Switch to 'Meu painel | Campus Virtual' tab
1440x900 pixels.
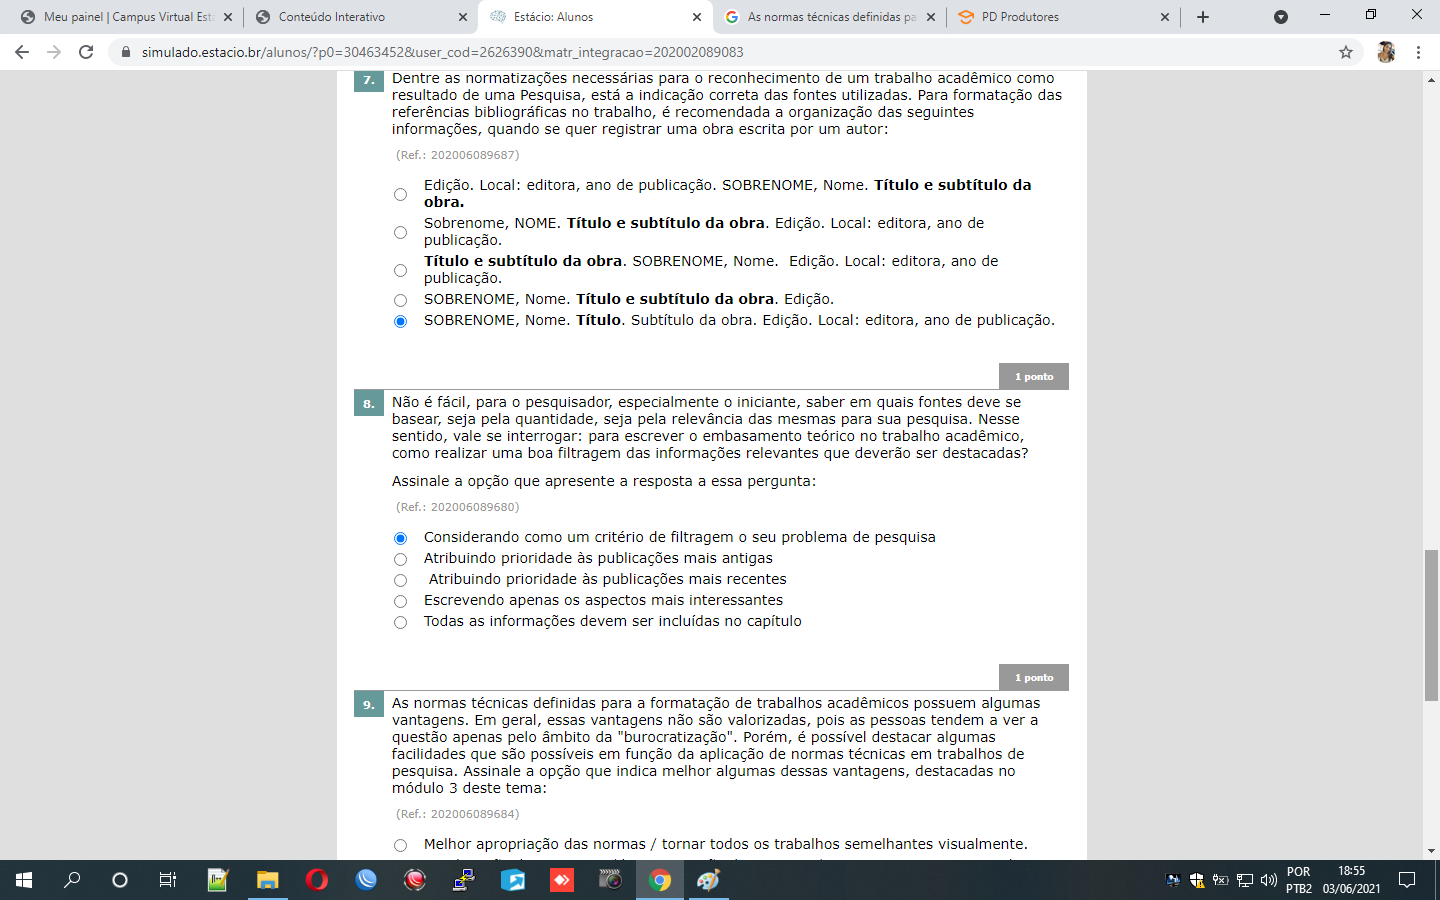coord(120,17)
